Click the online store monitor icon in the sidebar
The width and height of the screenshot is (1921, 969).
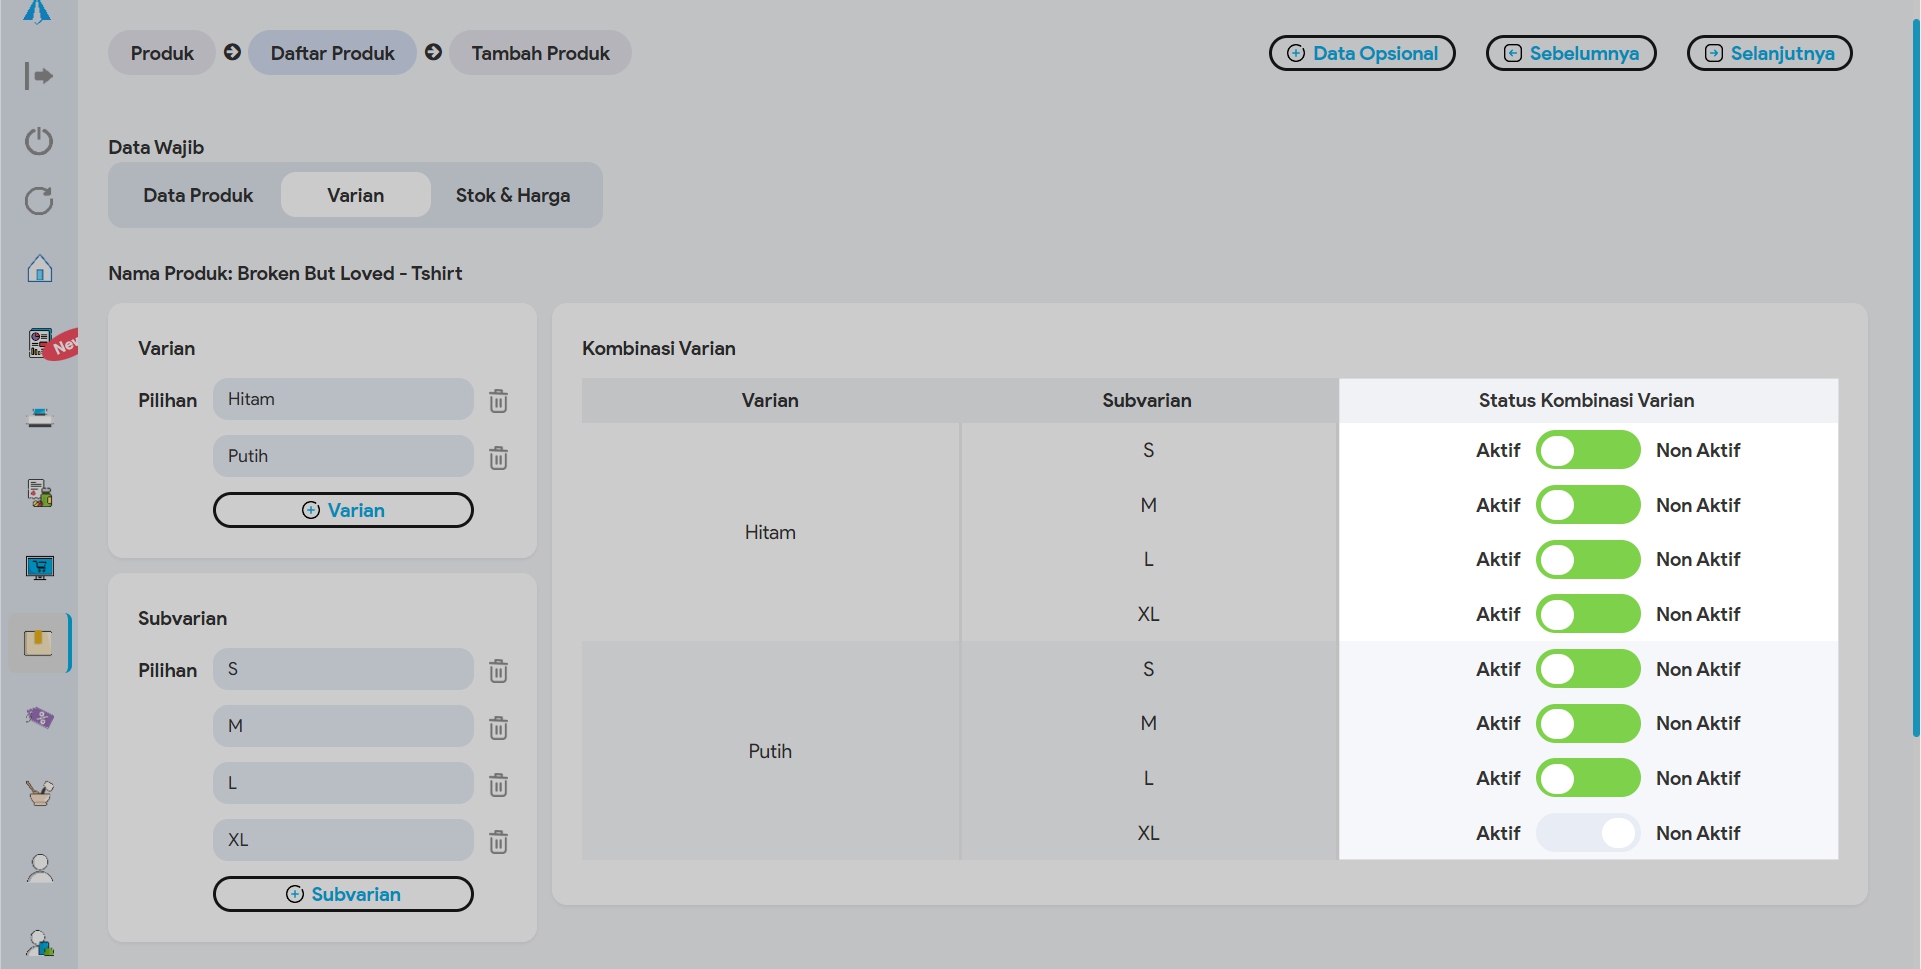[39, 567]
